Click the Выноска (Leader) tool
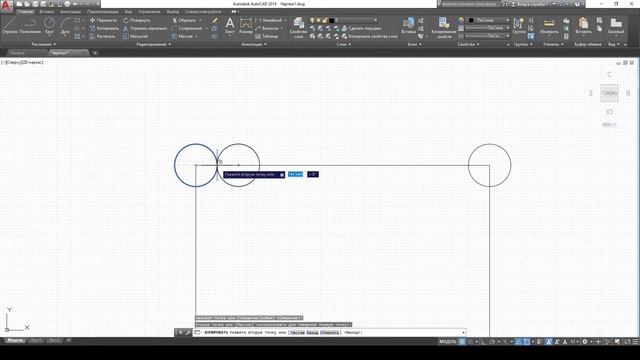640x360 pixels. (267, 28)
